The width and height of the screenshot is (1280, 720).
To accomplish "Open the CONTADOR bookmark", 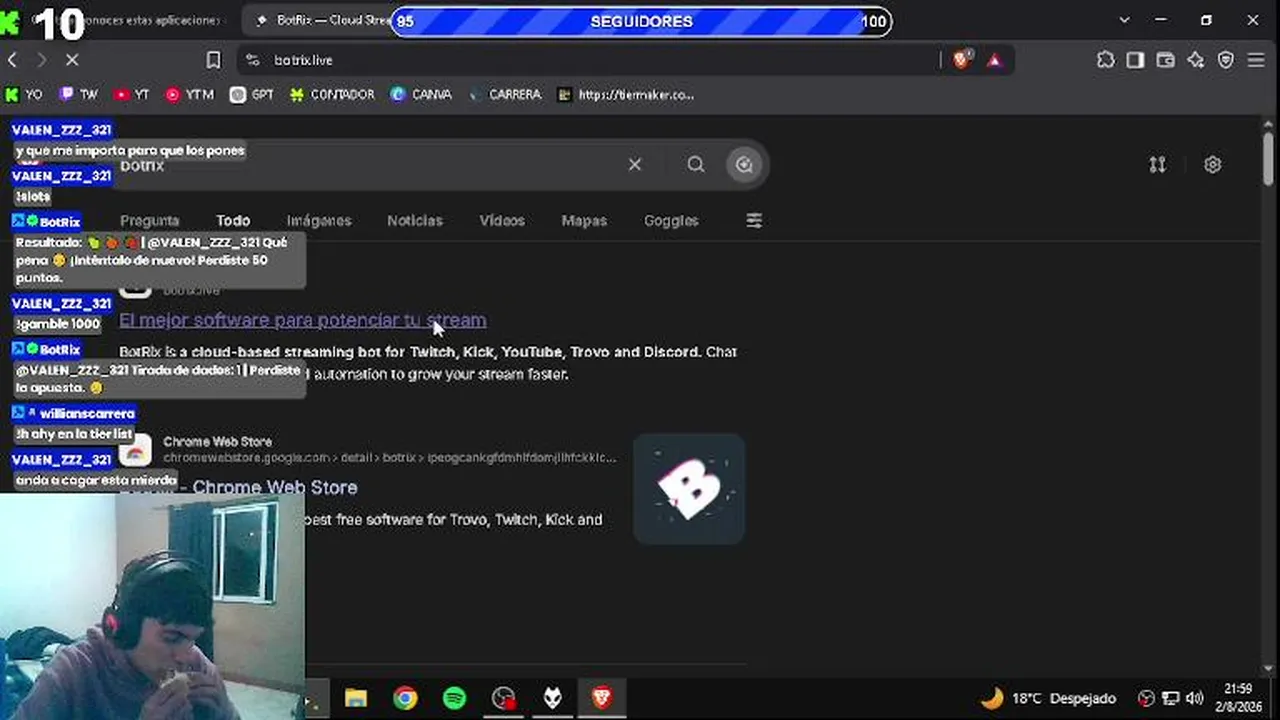I will coord(332,95).
